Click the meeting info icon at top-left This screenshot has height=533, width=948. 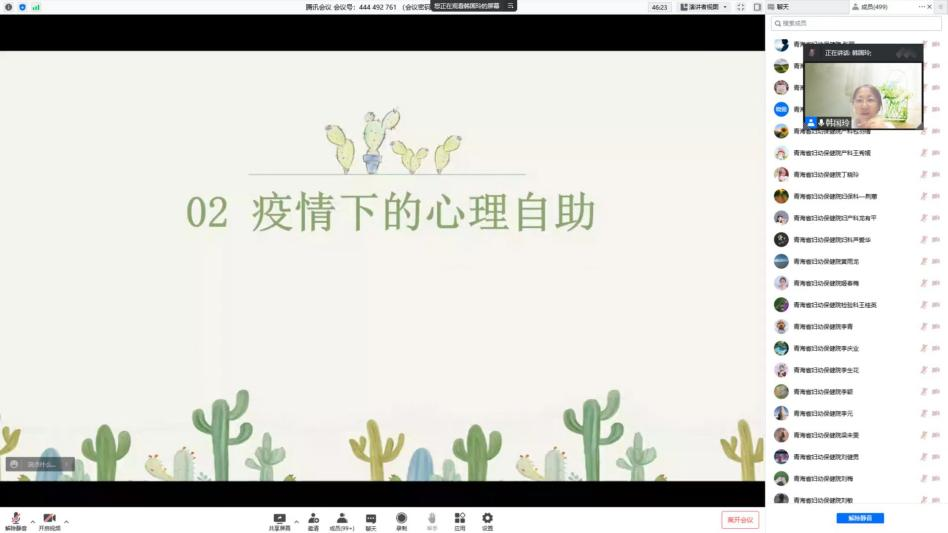tap(8, 7)
